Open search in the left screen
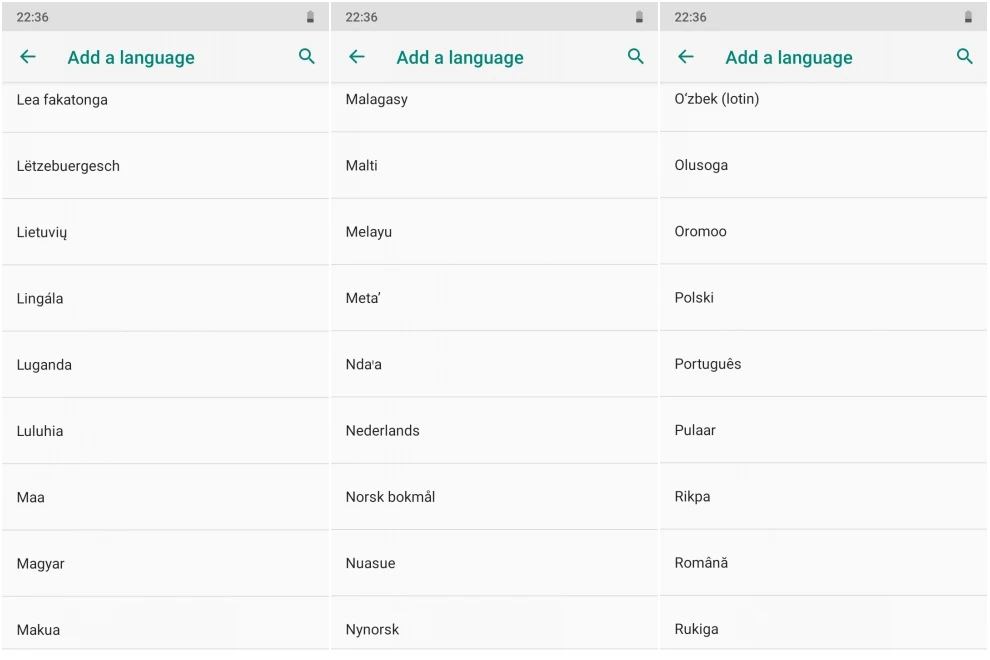The height and width of the screenshot is (660, 990). click(307, 56)
